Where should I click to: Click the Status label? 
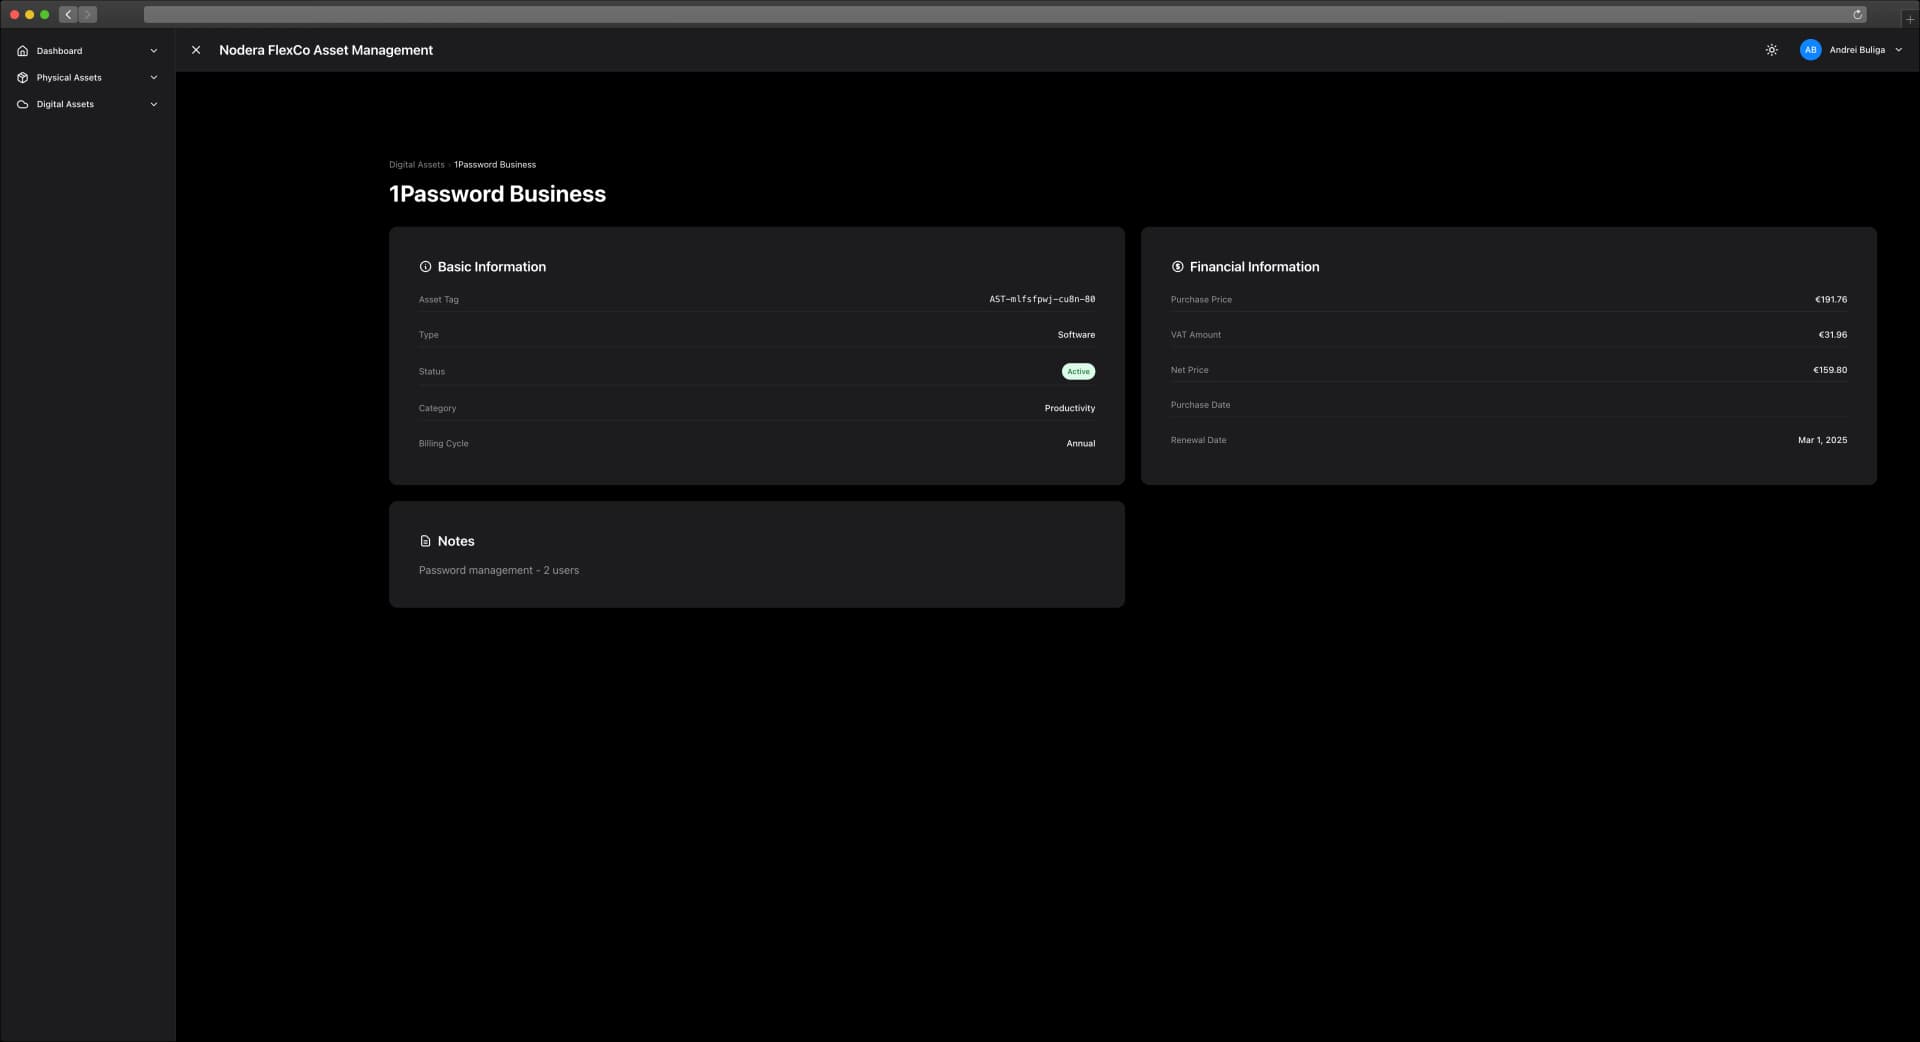[x=431, y=371]
